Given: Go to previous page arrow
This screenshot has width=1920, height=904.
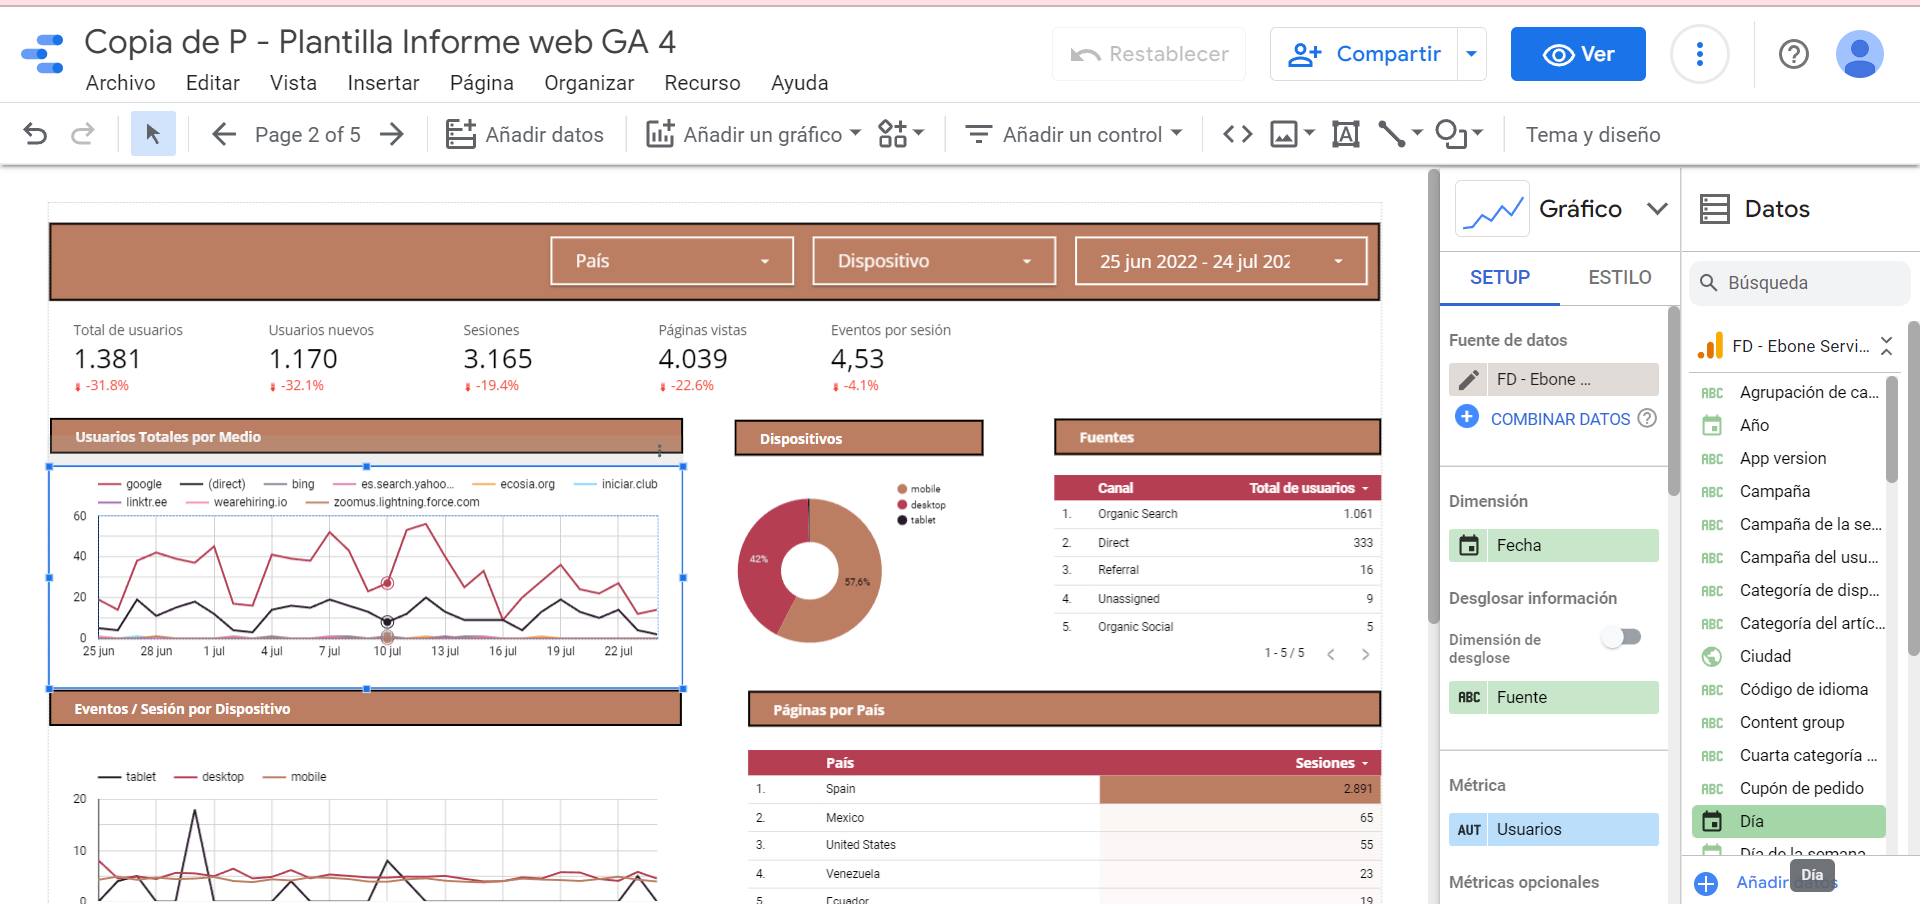Looking at the screenshot, I should (224, 134).
